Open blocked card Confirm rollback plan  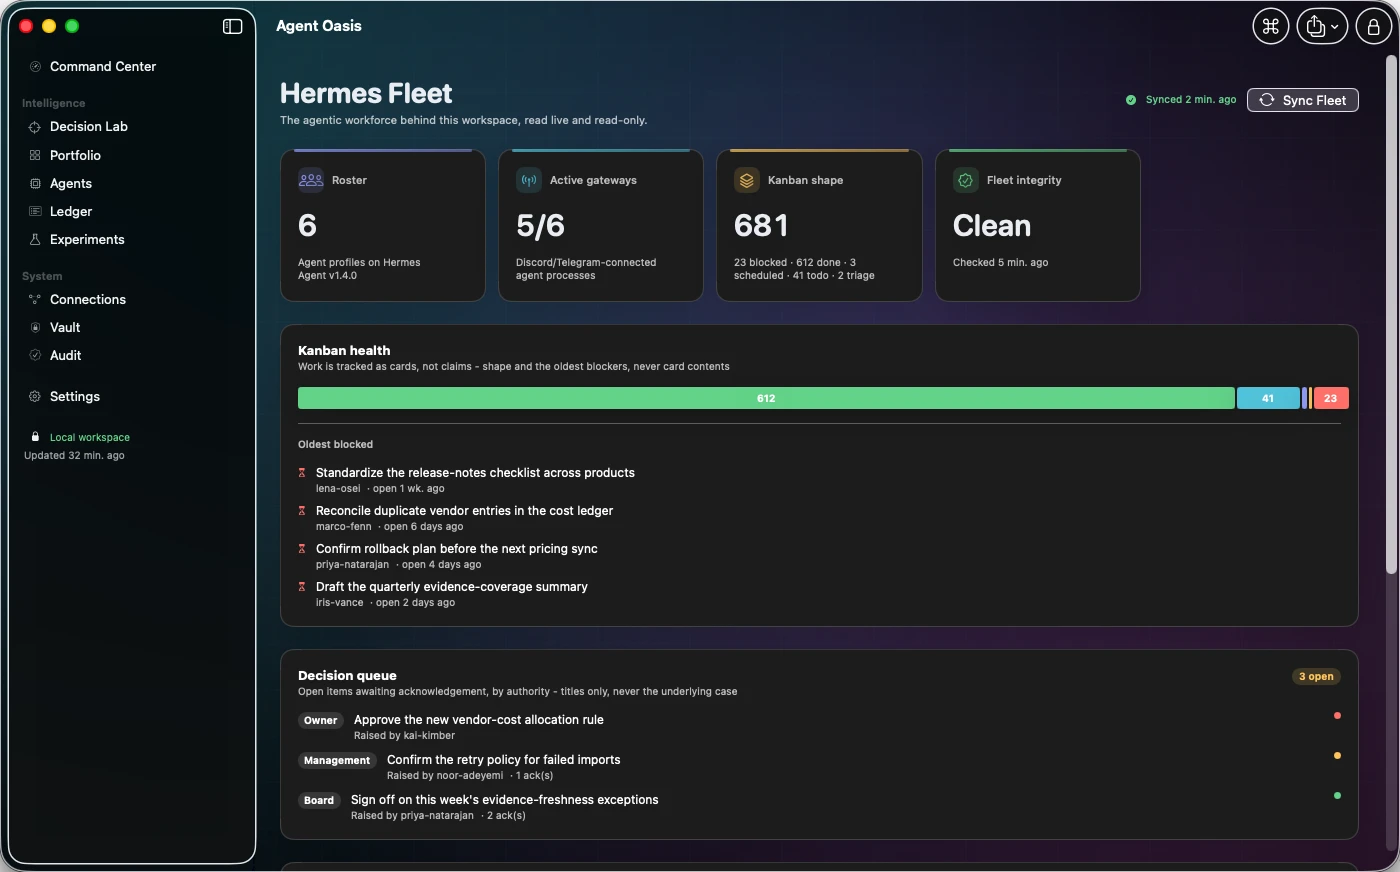pyautogui.click(x=457, y=549)
